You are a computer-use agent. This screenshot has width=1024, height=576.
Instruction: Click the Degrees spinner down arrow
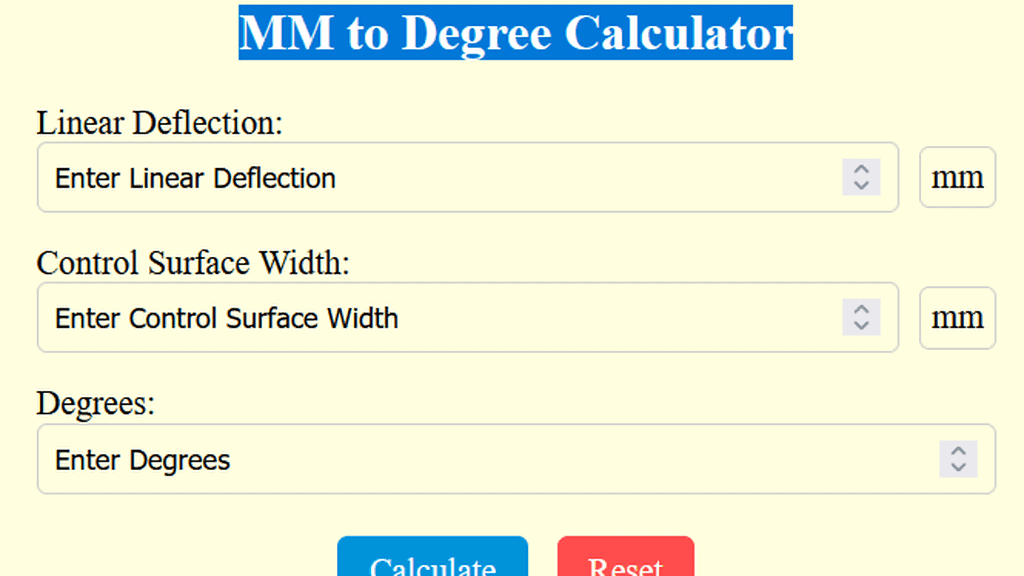958,467
